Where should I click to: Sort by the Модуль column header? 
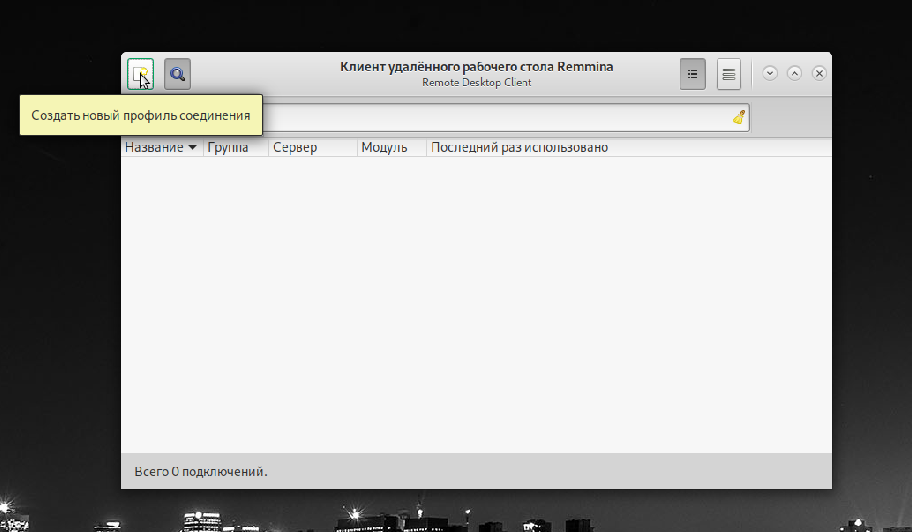[x=391, y=147]
